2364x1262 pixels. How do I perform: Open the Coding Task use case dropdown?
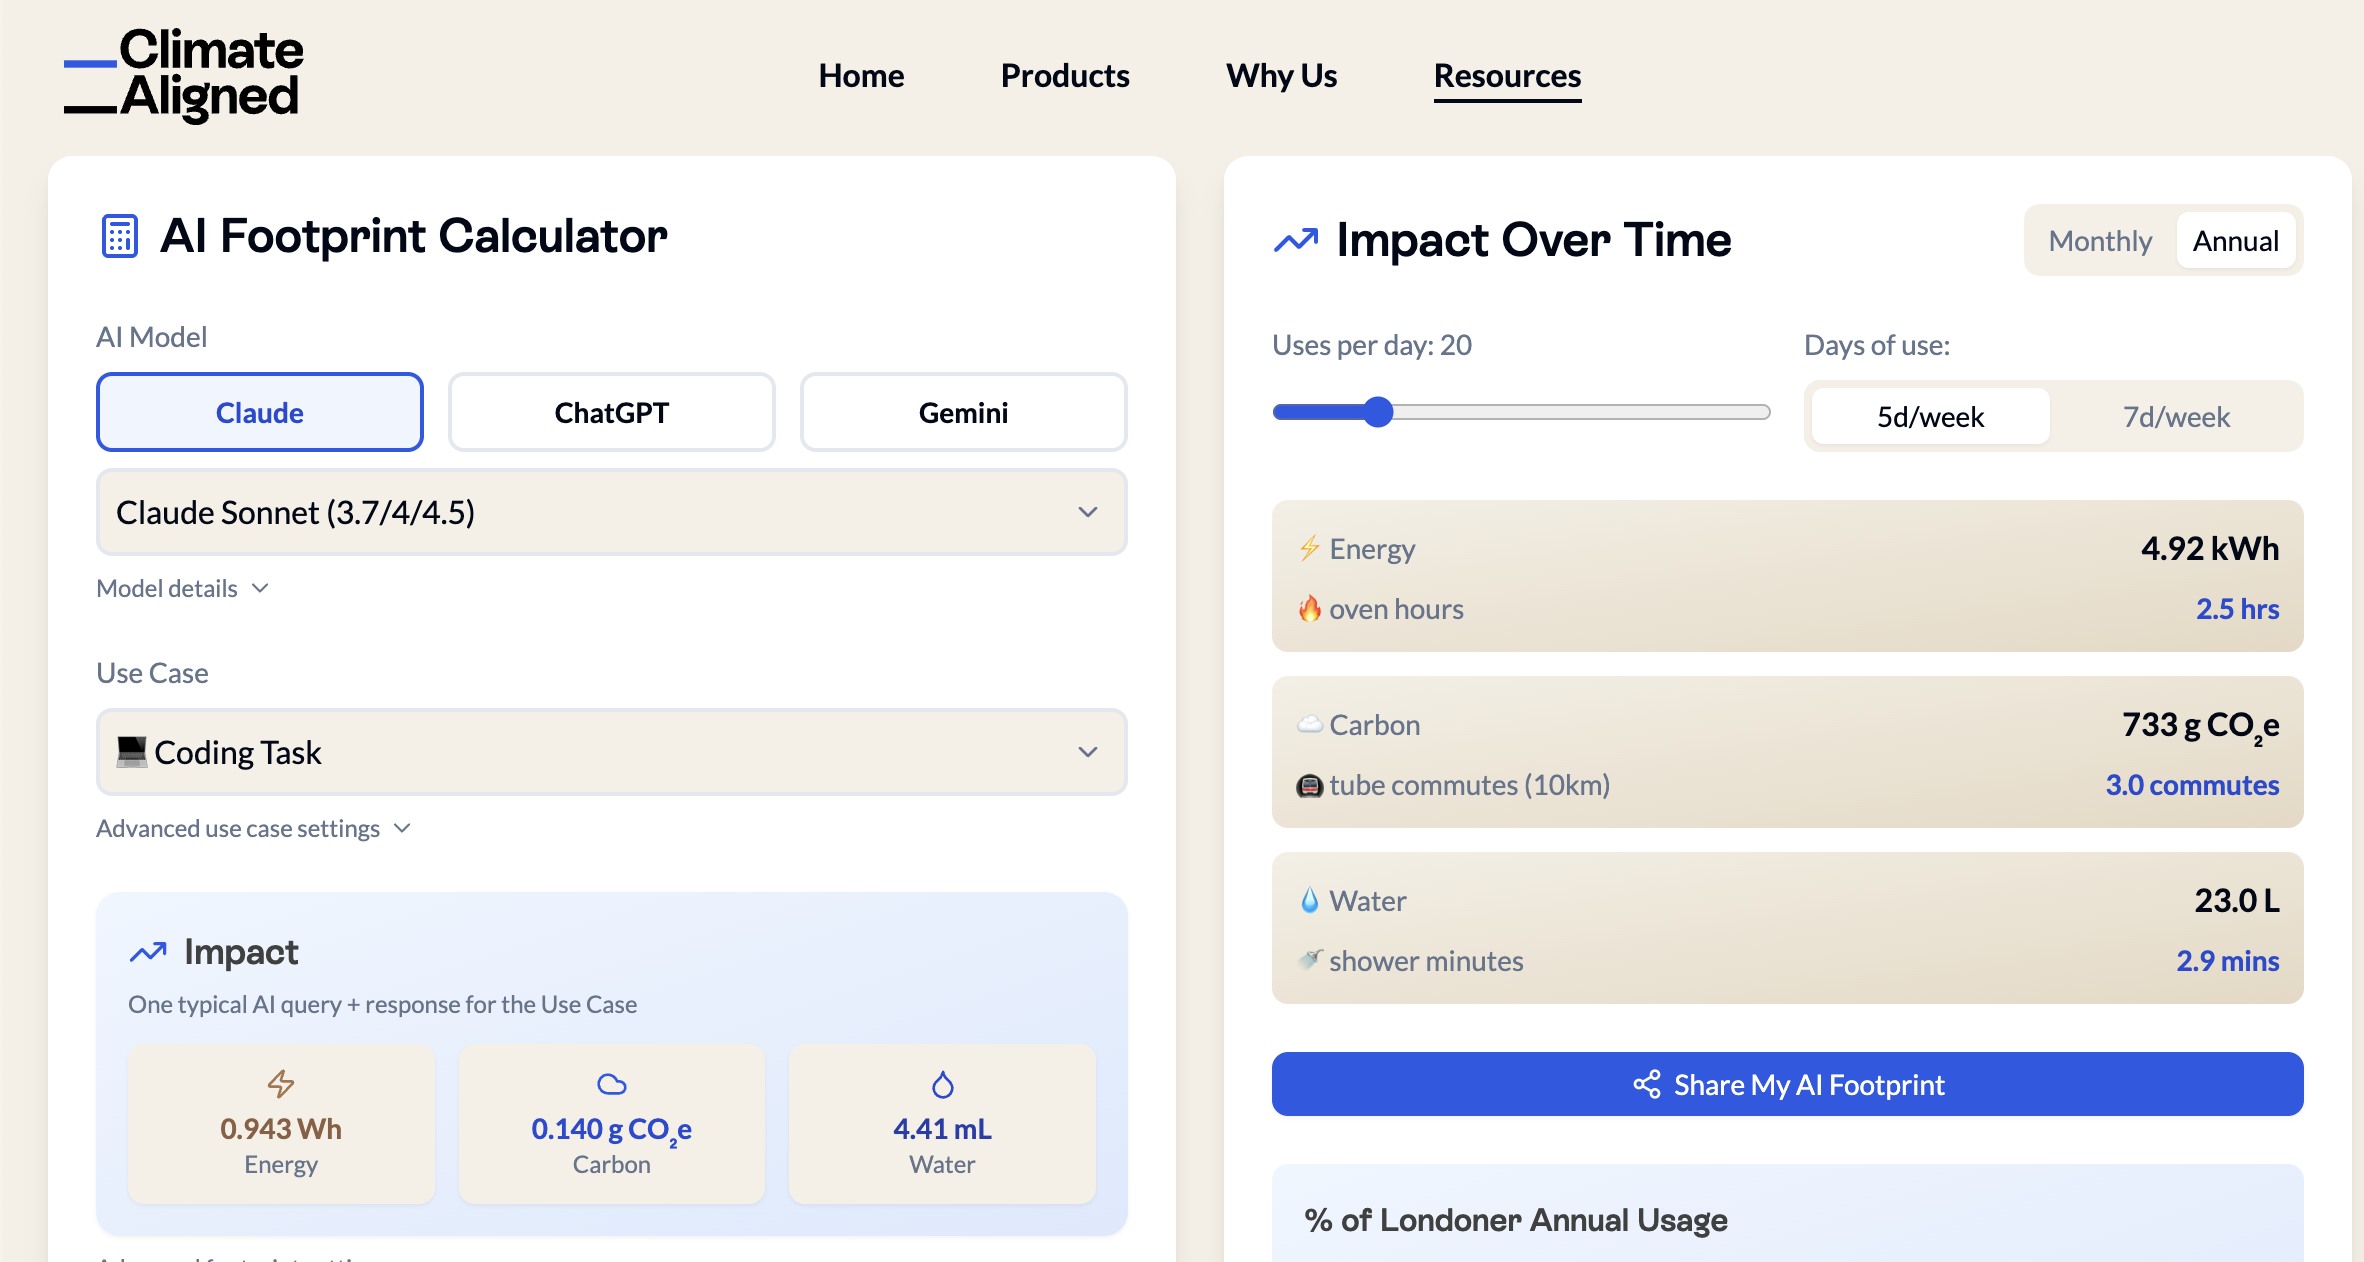pos(611,752)
